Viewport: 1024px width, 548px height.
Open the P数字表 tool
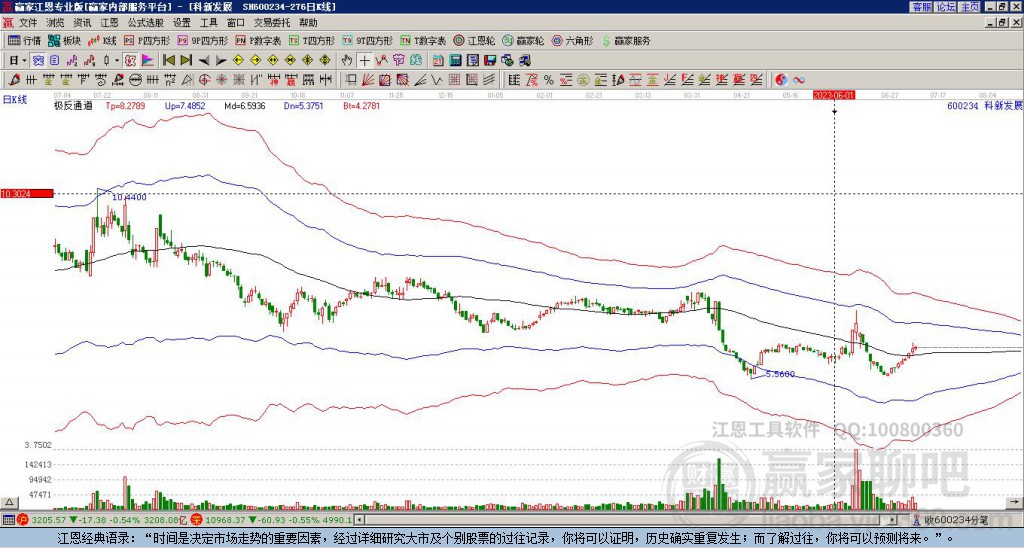pos(259,40)
